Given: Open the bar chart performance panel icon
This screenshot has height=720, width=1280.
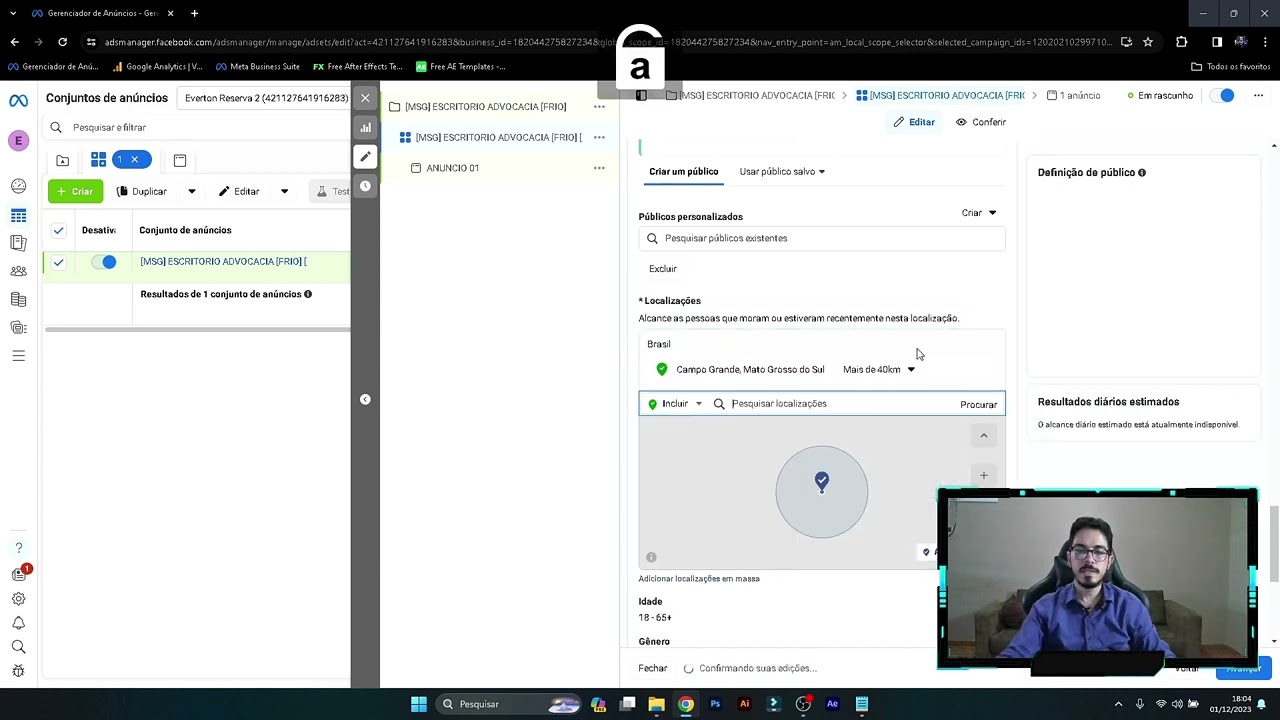Looking at the screenshot, I should (x=365, y=127).
